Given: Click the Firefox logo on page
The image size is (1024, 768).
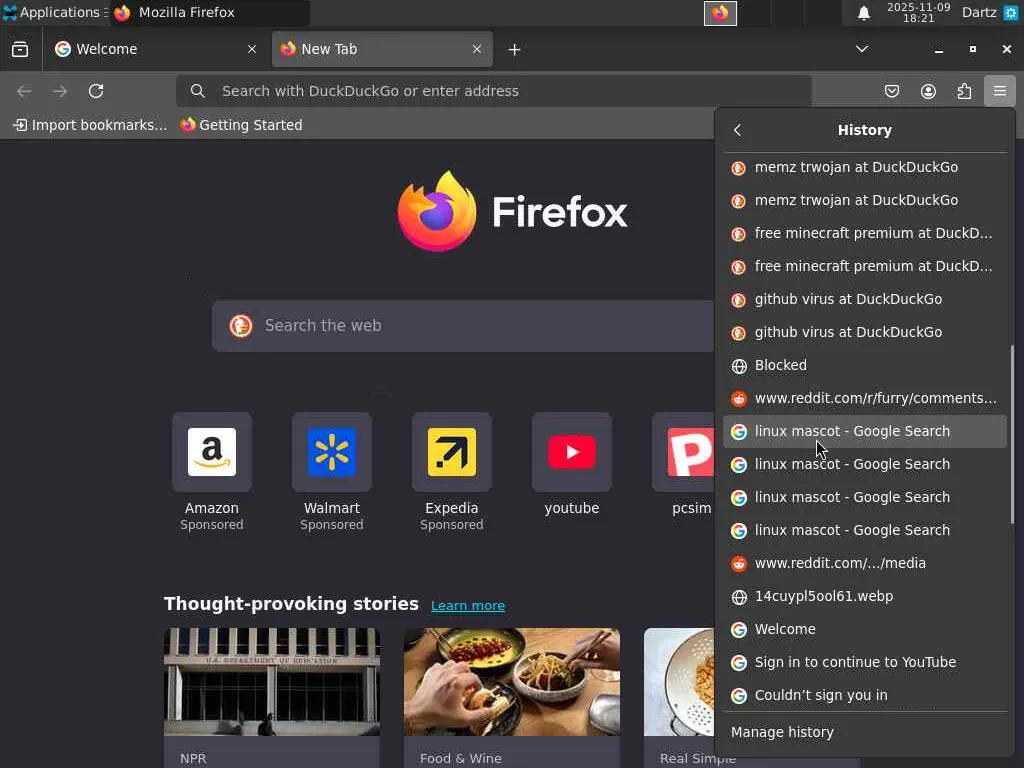Looking at the screenshot, I should (x=513, y=212).
